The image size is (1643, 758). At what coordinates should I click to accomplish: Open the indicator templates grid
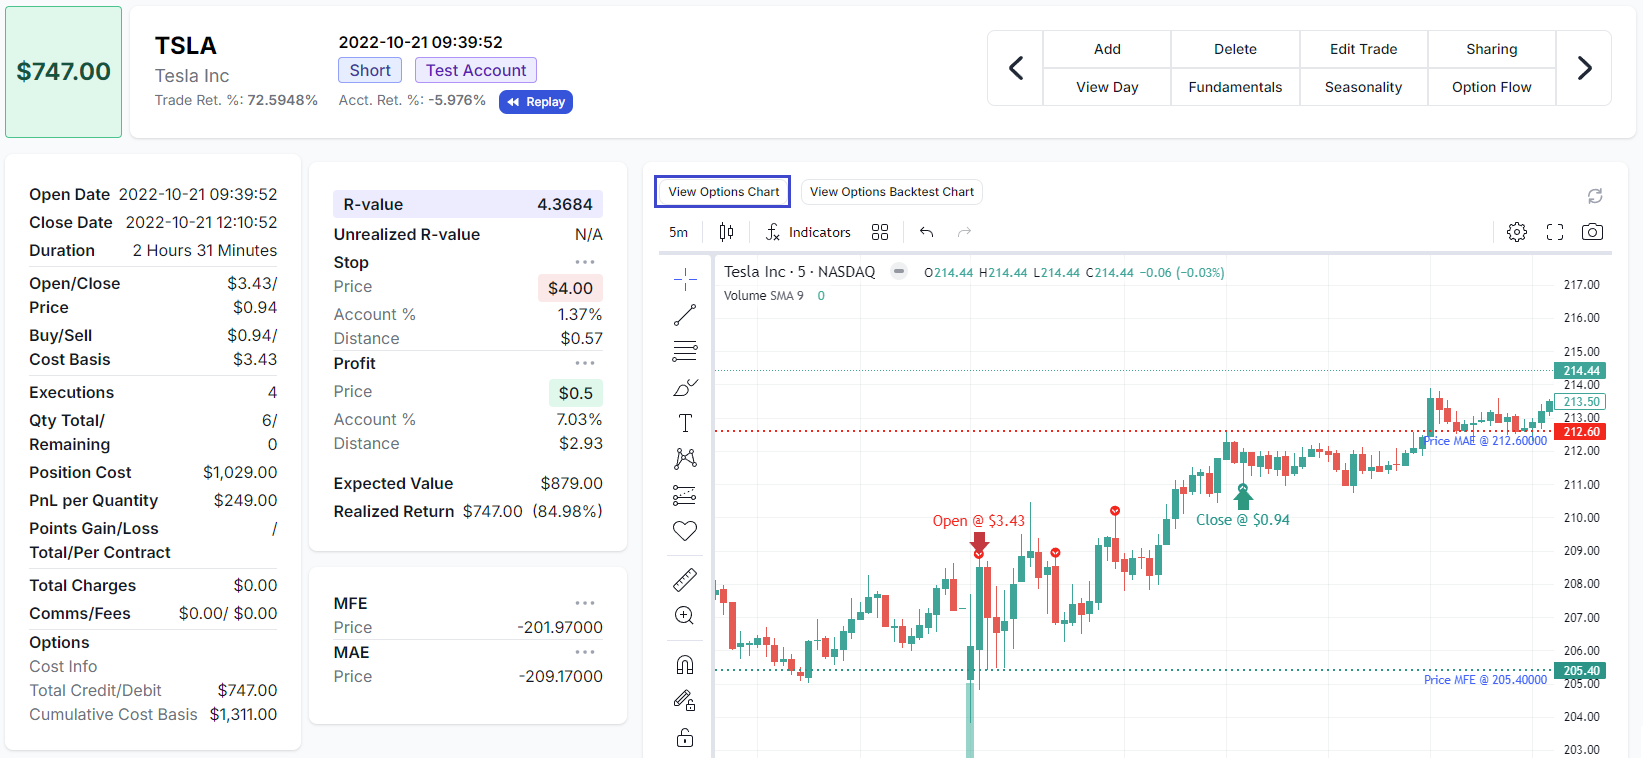(x=880, y=232)
